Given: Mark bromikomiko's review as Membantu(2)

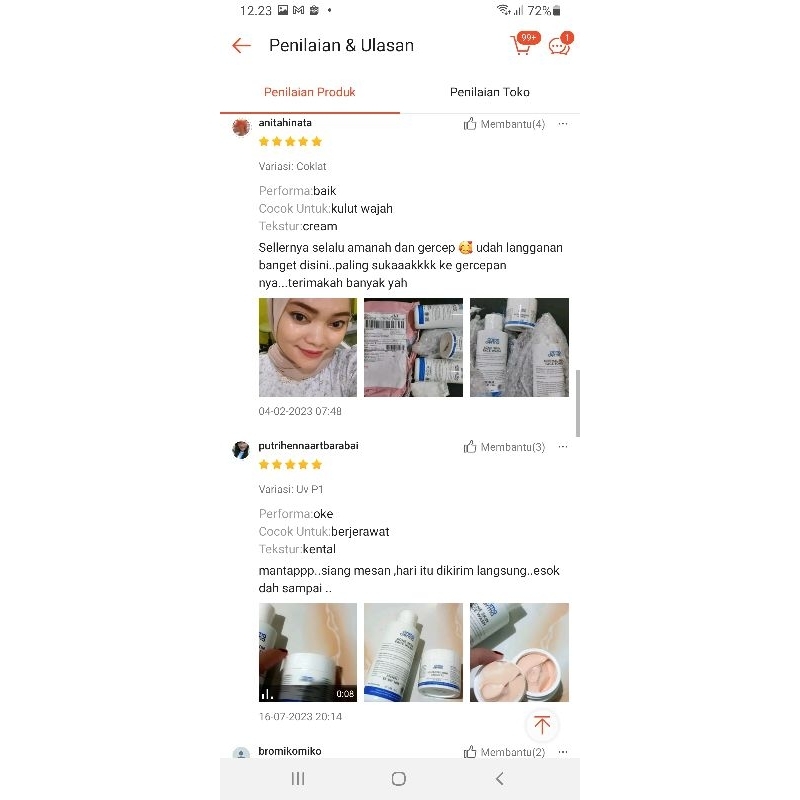Looking at the screenshot, I should tap(504, 752).
